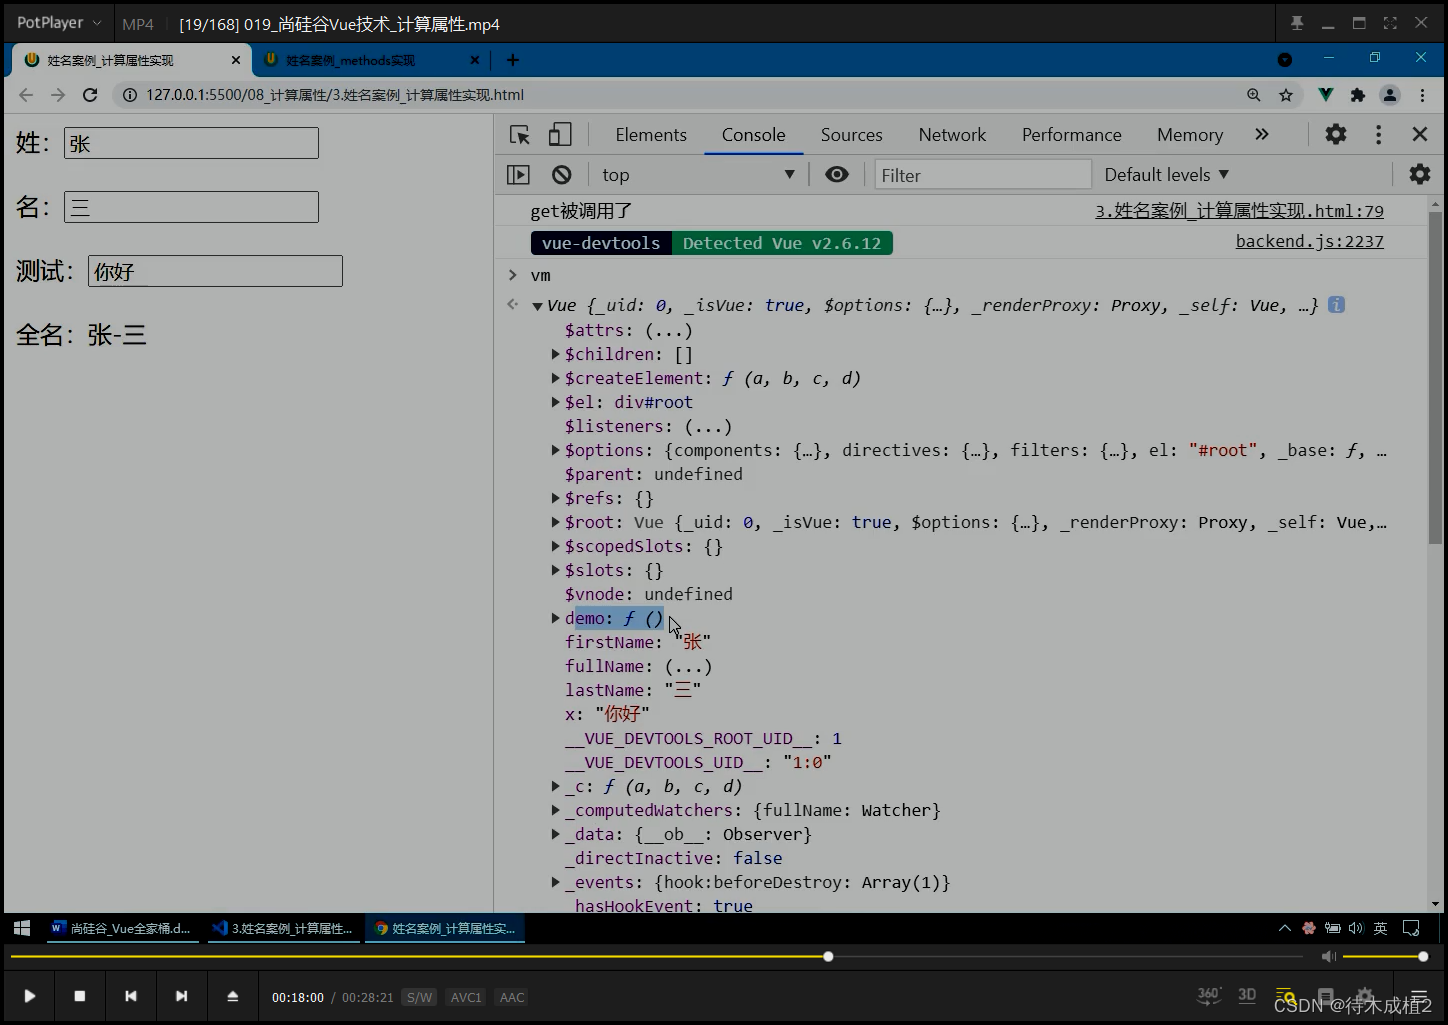This screenshot has height=1025, width=1448.
Task: Open the Performance tab
Action: (x=1071, y=135)
